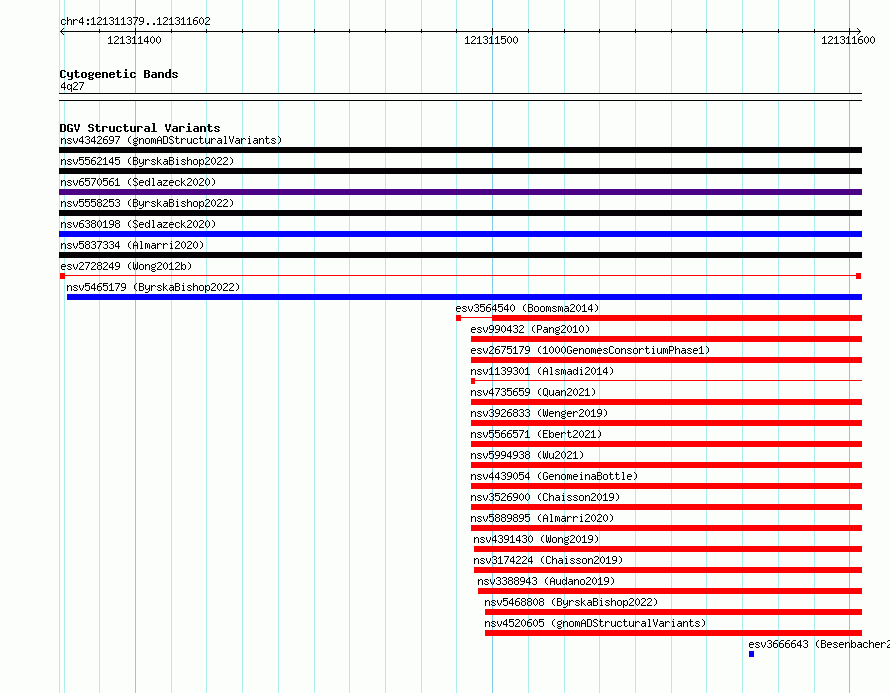Open the nsv3926833 Wenger2019 label
This screenshot has width=890, height=693.
[x=539, y=413]
